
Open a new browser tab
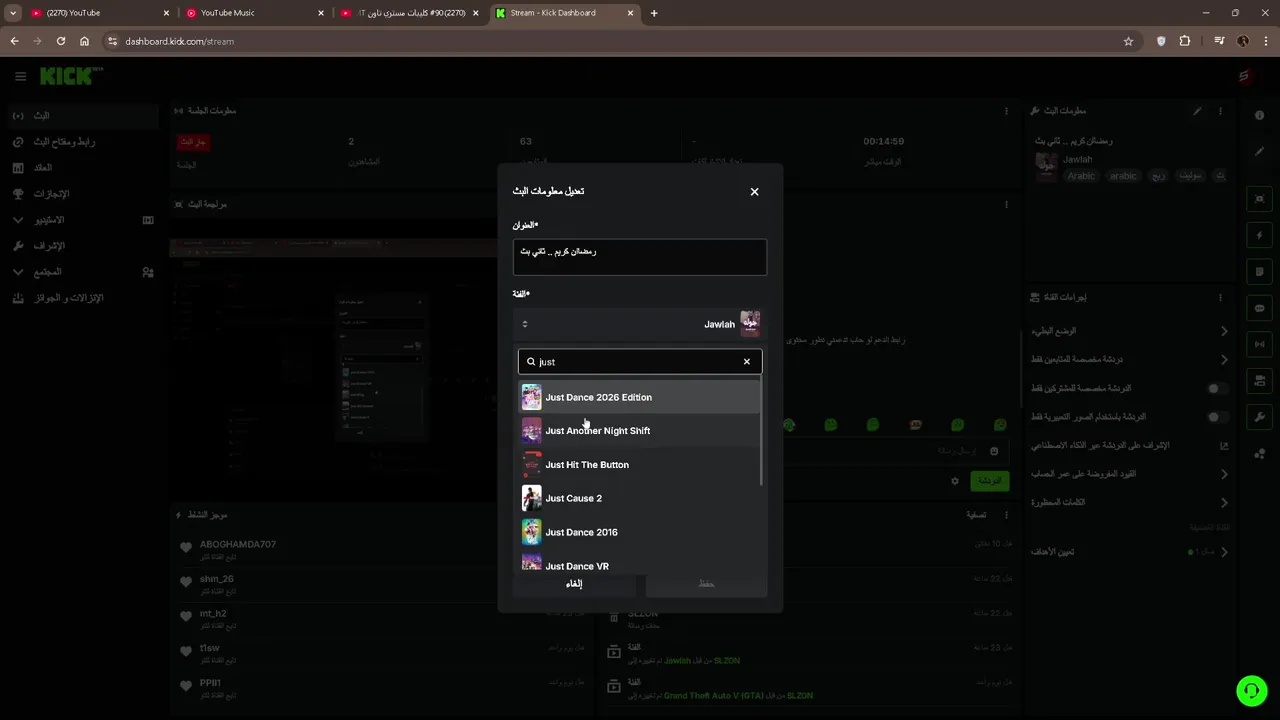click(654, 13)
